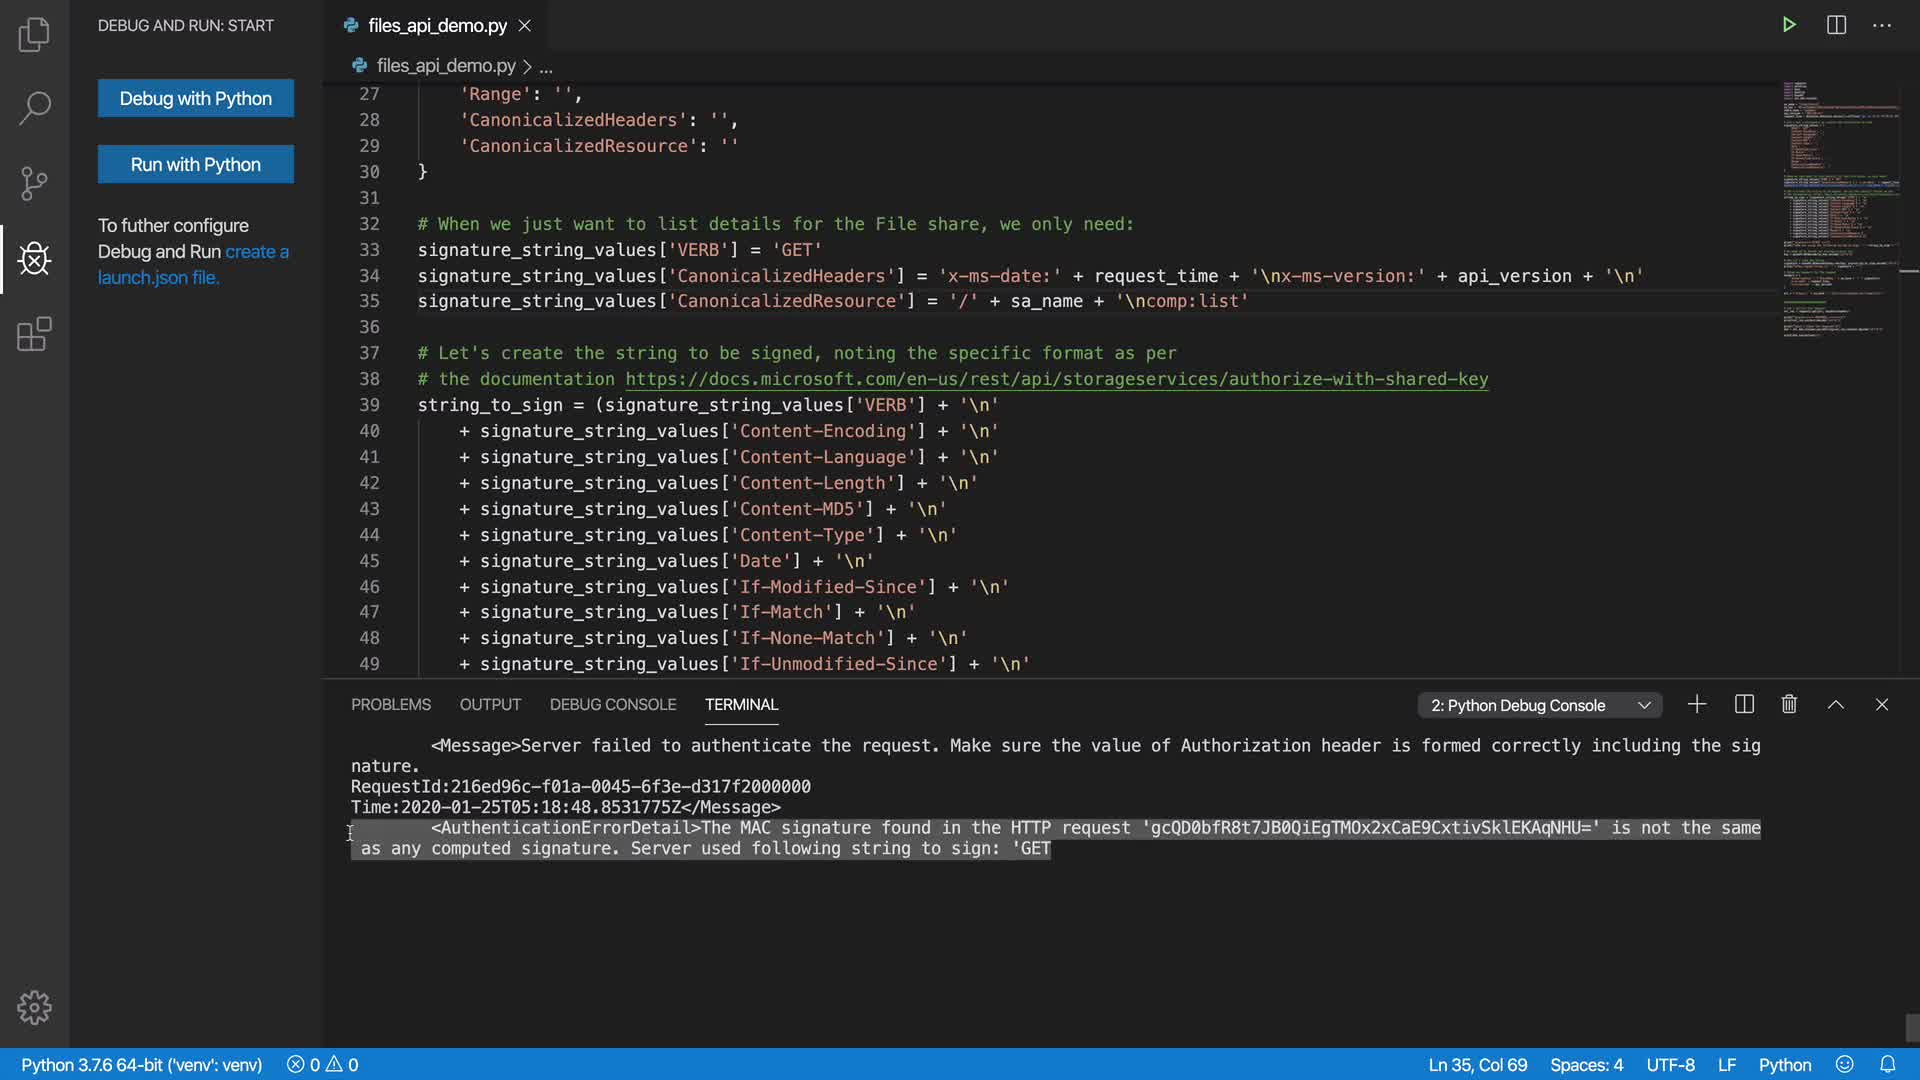Open the Explorer view in activity bar
The height and width of the screenshot is (1080, 1920).
pos(34,35)
